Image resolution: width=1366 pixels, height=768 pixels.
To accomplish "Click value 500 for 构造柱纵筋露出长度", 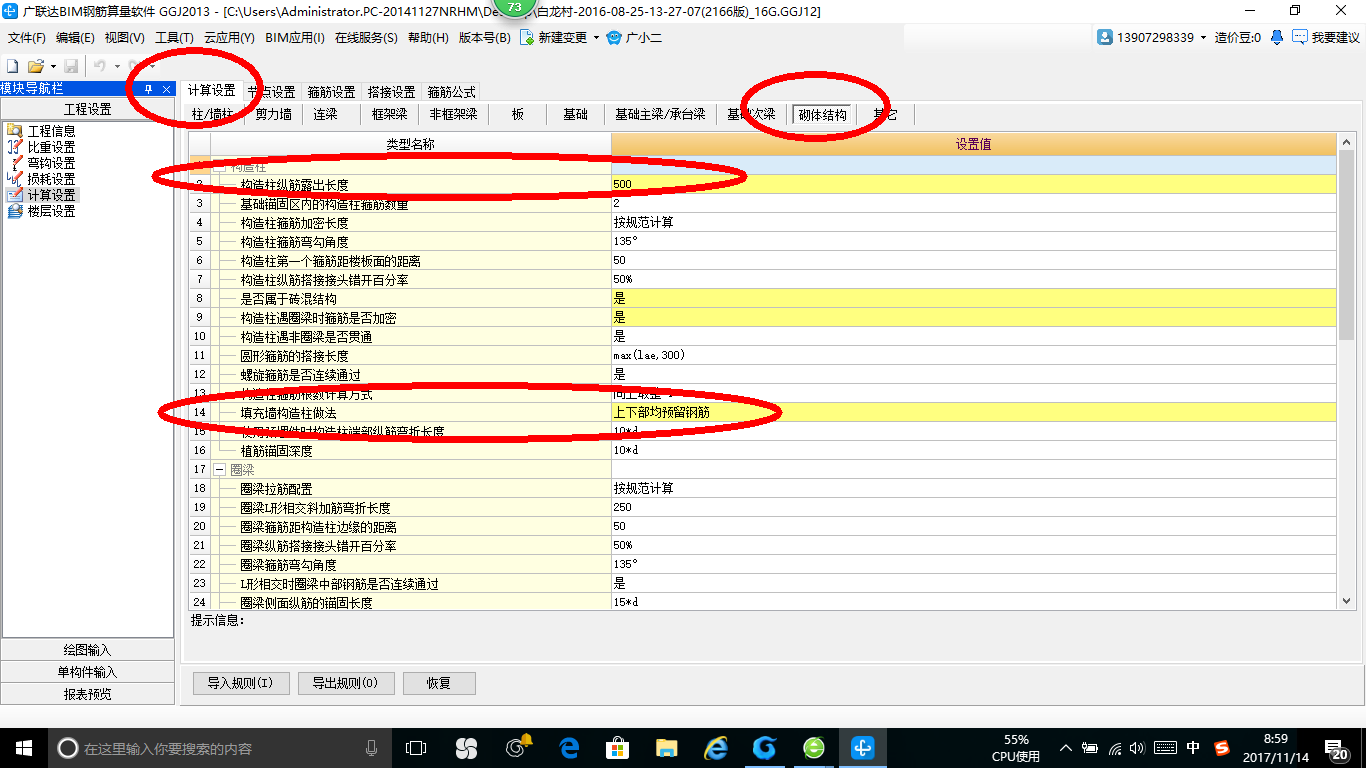I will click(973, 184).
